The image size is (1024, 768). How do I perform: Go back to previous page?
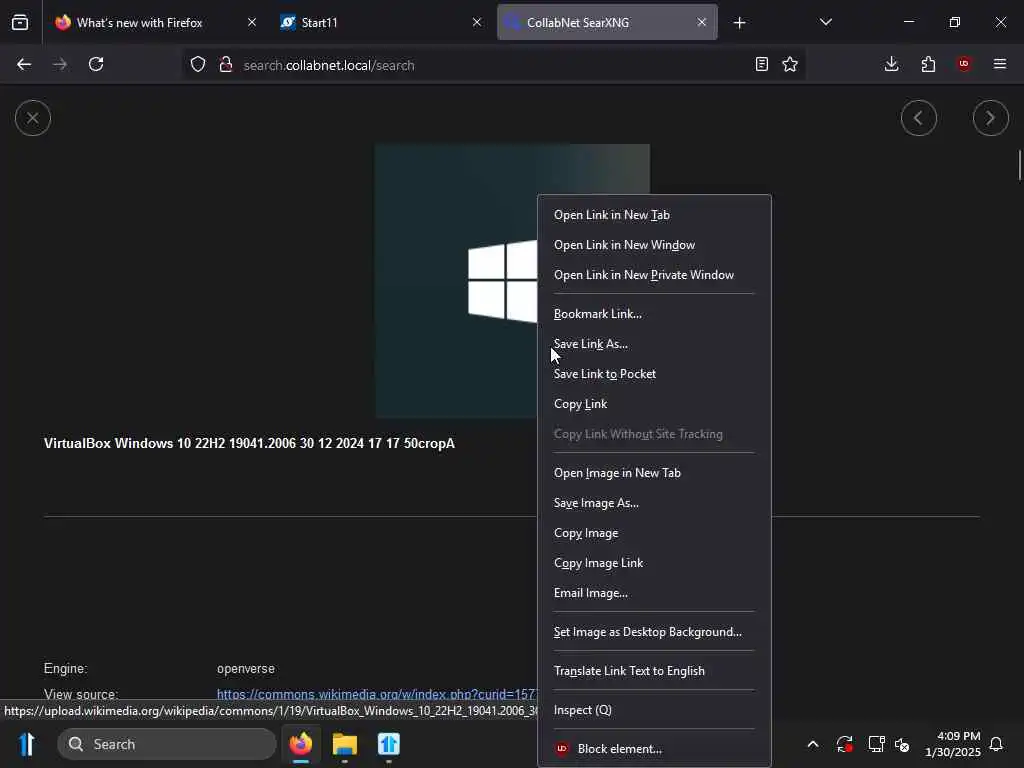tap(24, 64)
